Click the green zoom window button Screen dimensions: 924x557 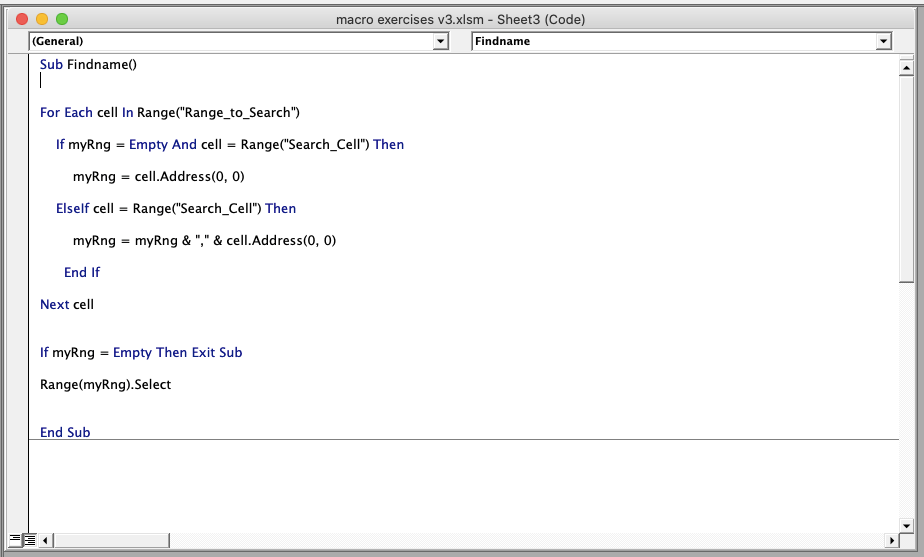pyautogui.click(x=62, y=19)
